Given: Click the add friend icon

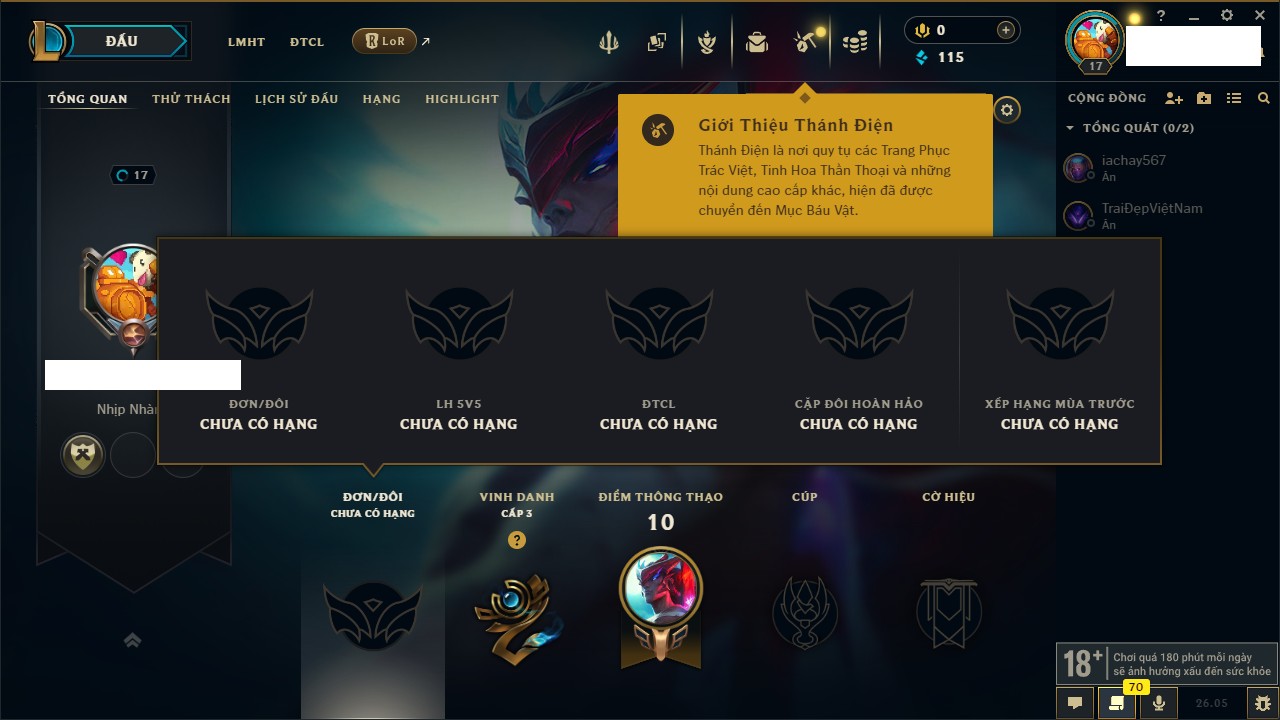Looking at the screenshot, I should [1174, 98].
